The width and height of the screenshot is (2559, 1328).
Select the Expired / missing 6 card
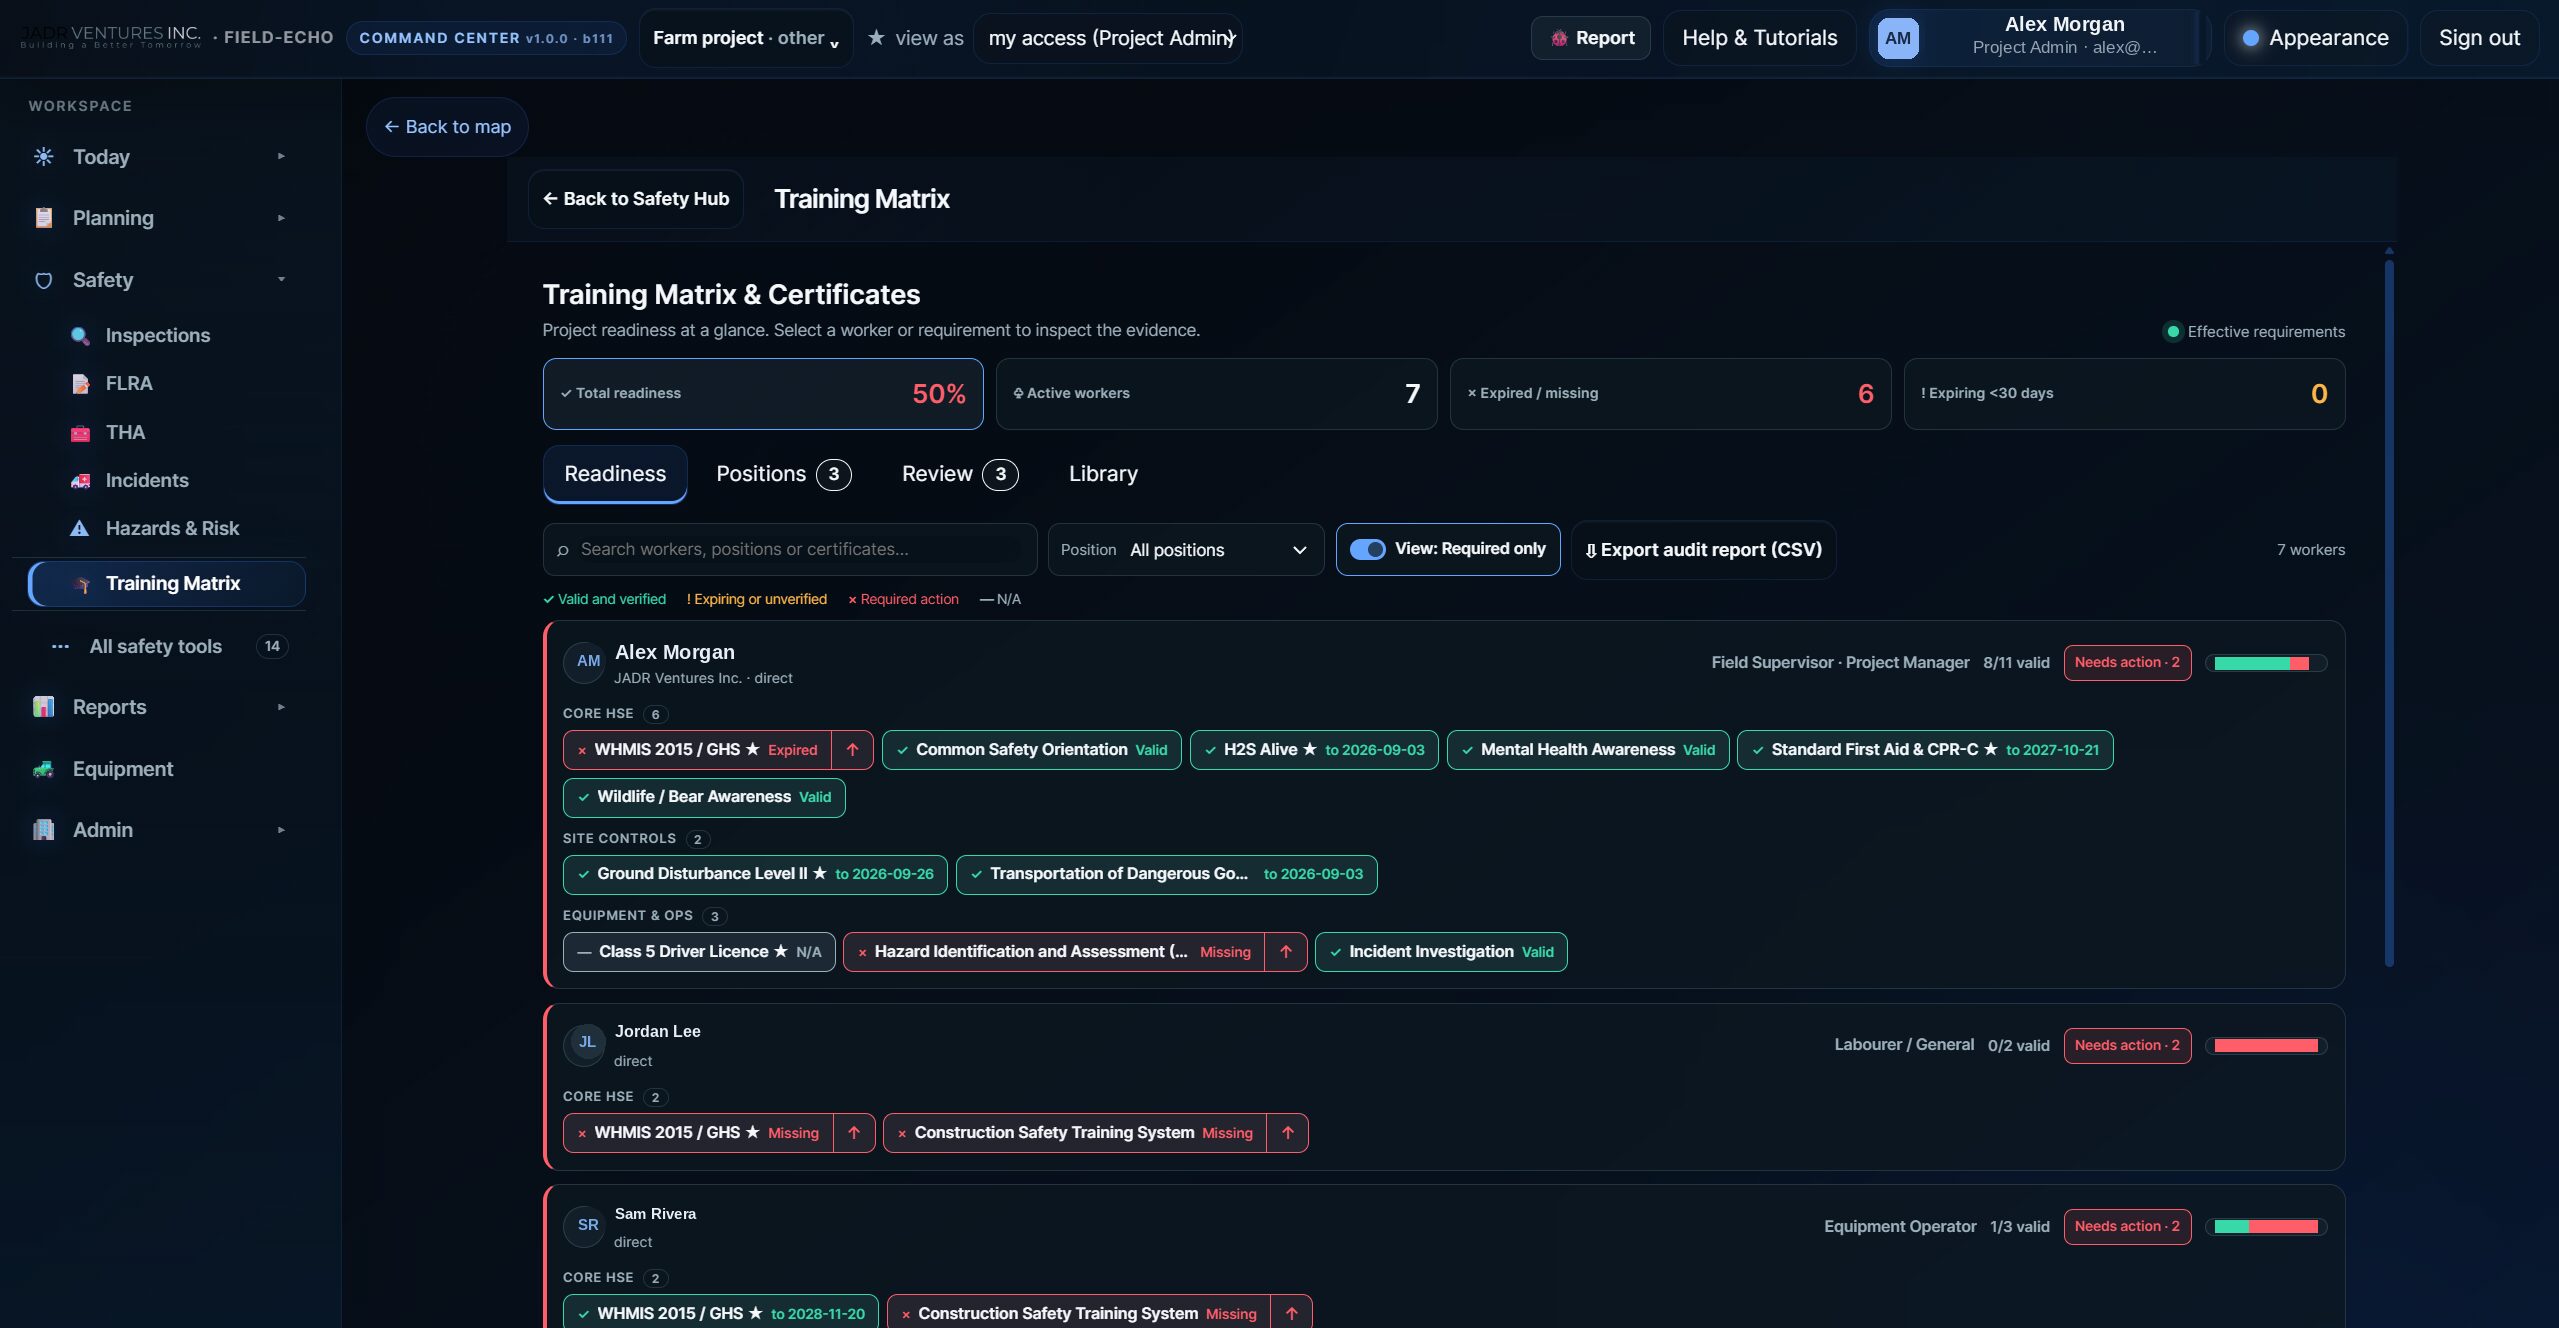click(1670, 394)
